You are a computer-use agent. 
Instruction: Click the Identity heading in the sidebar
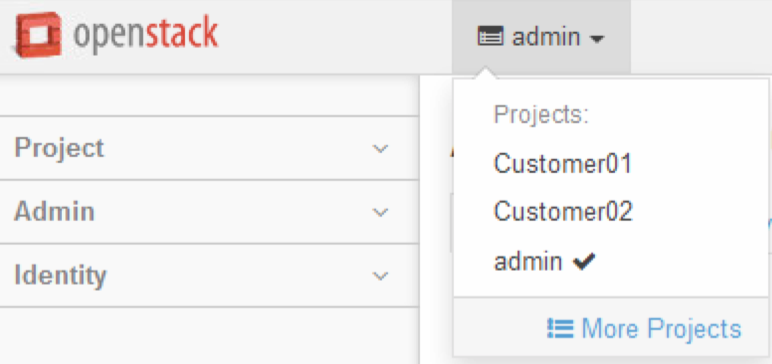pos(61,275)
